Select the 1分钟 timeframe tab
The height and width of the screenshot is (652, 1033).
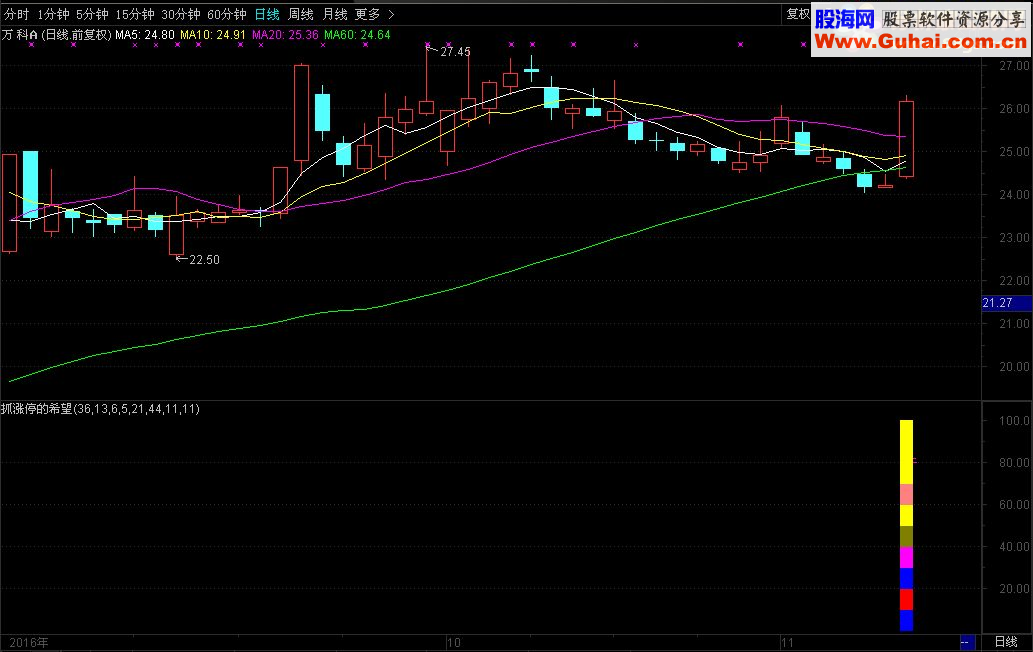click(x=53, y=14)
